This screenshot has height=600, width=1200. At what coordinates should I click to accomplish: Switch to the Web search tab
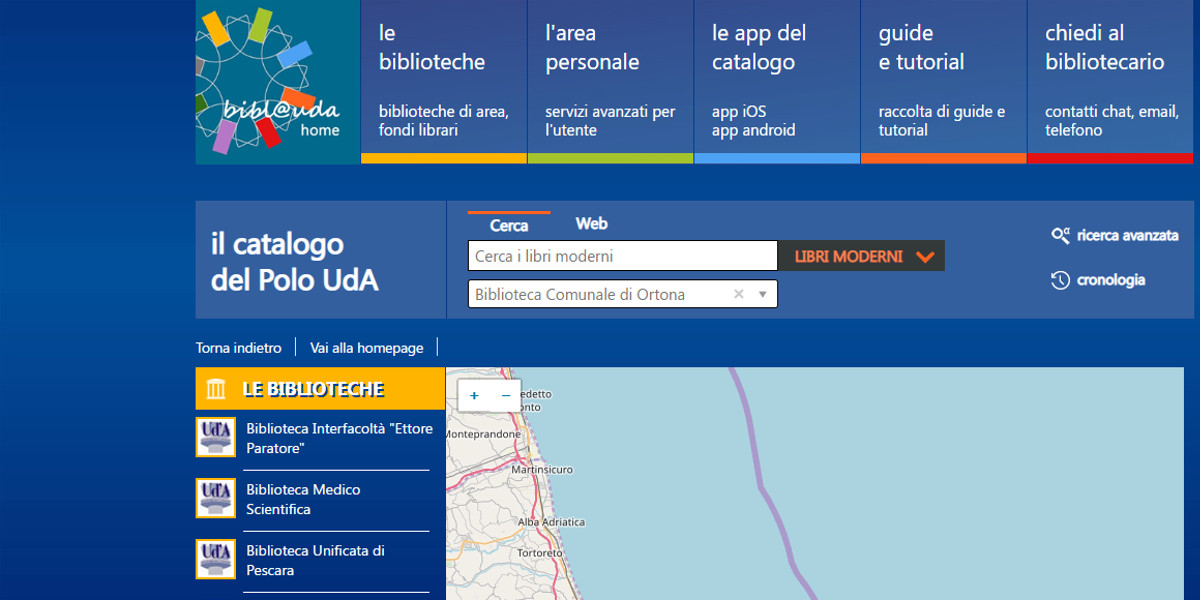point(591,224)
